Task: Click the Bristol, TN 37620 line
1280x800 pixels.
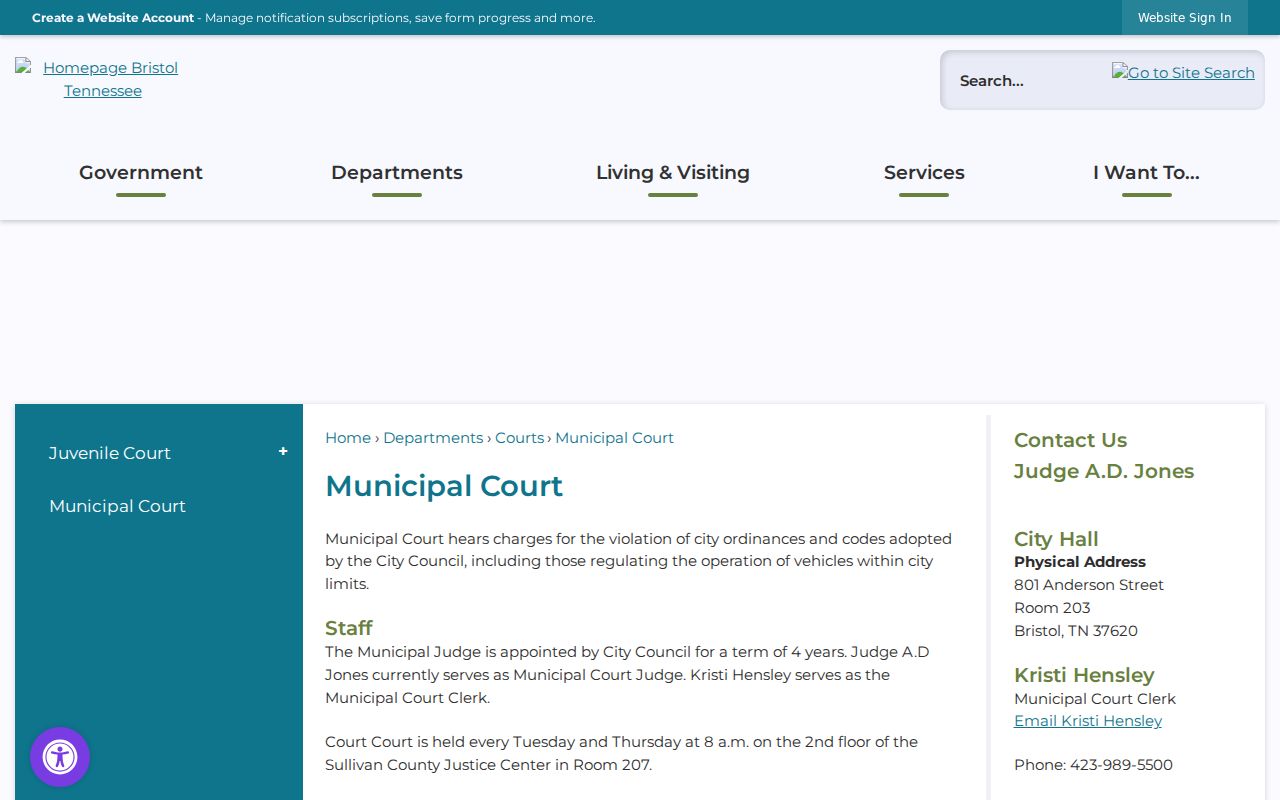Action: click(x=1076, y=631)
